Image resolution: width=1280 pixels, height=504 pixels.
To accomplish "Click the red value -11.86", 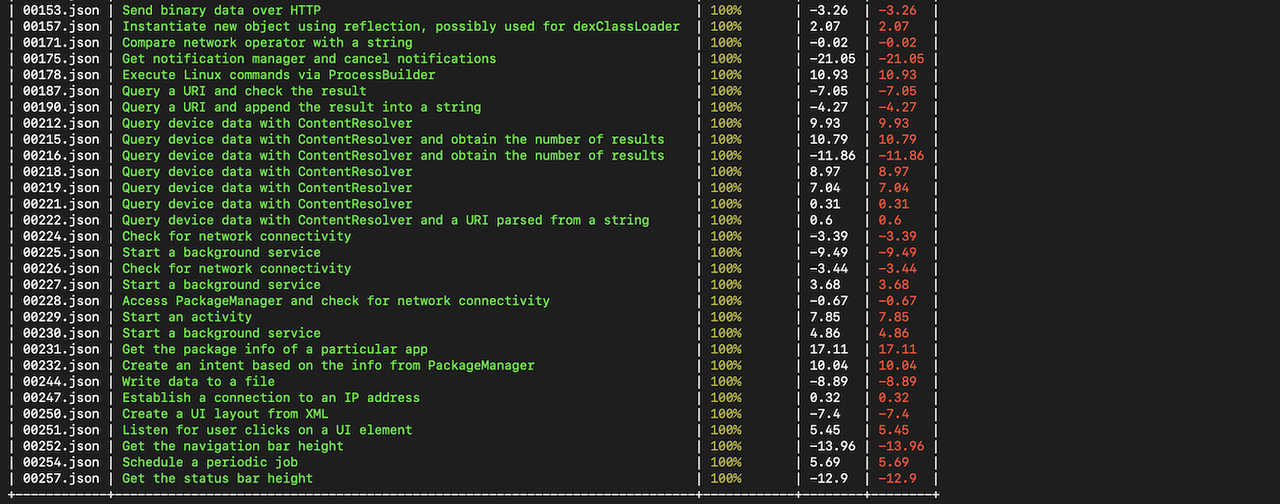I will pyautogui.click(x=901, y=155).
